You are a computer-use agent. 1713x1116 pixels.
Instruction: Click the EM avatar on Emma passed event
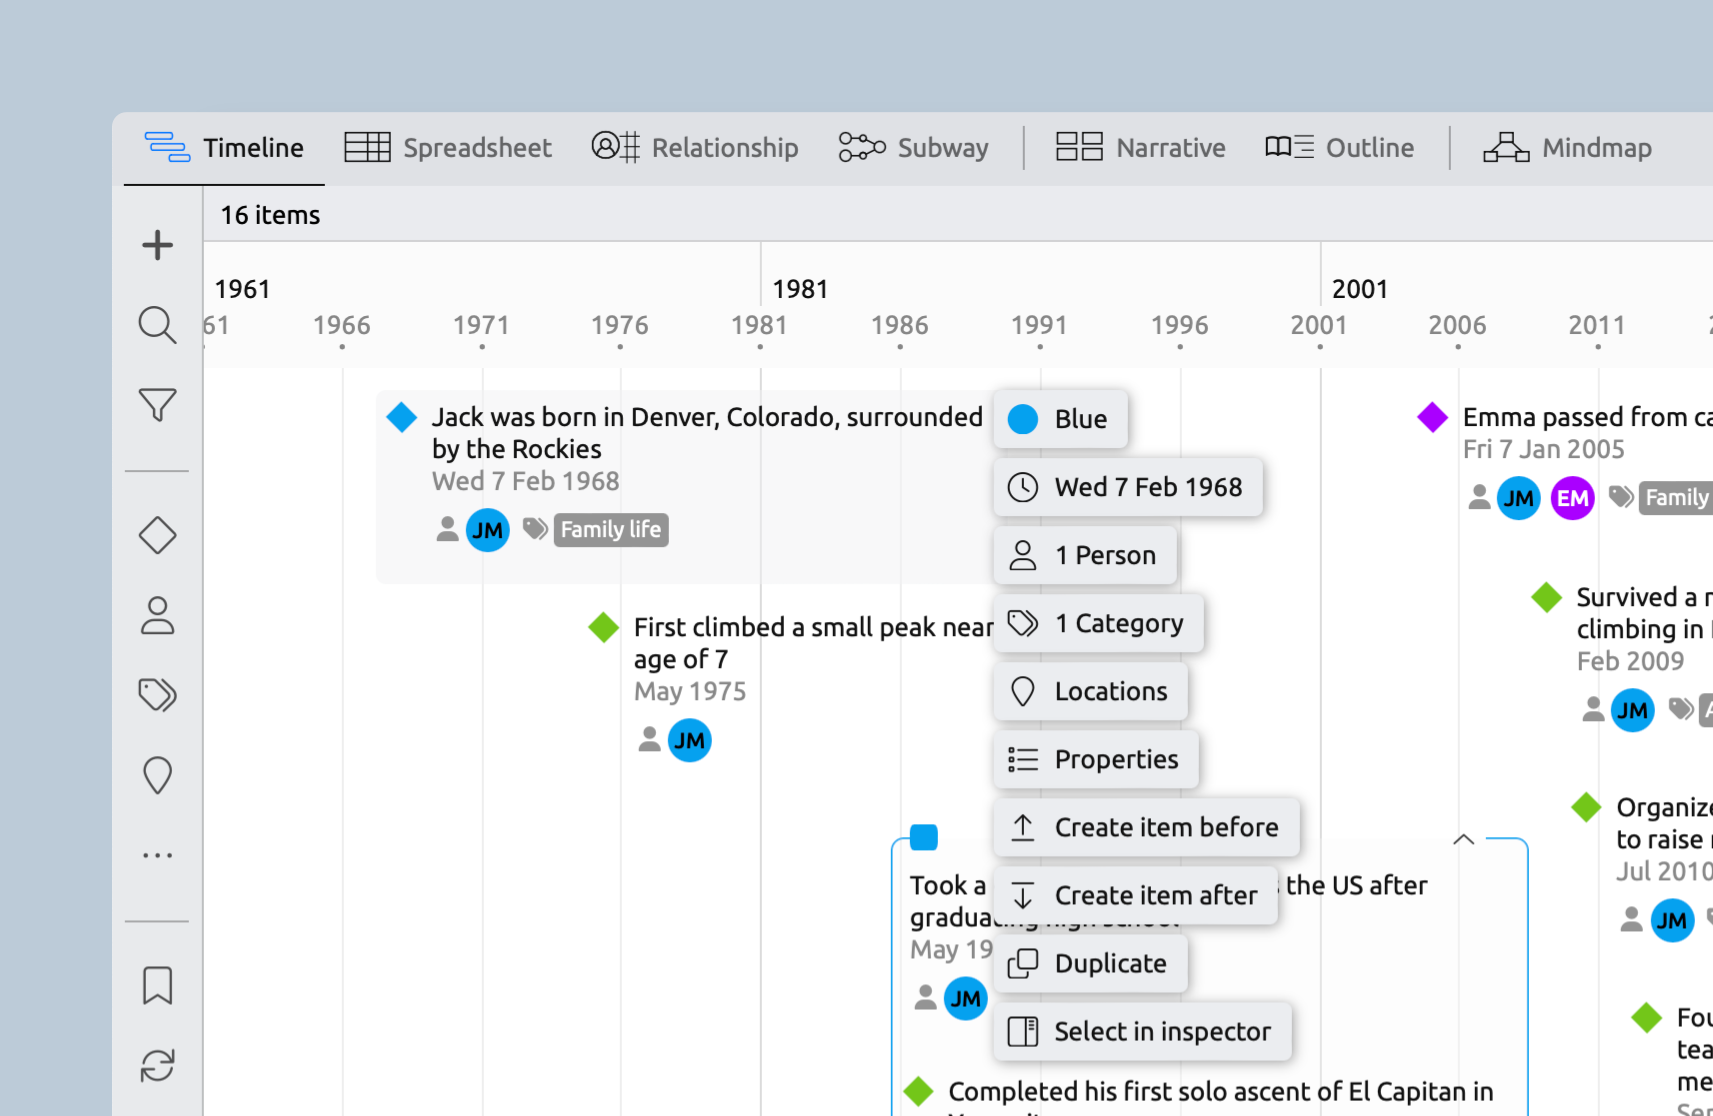1573,498
